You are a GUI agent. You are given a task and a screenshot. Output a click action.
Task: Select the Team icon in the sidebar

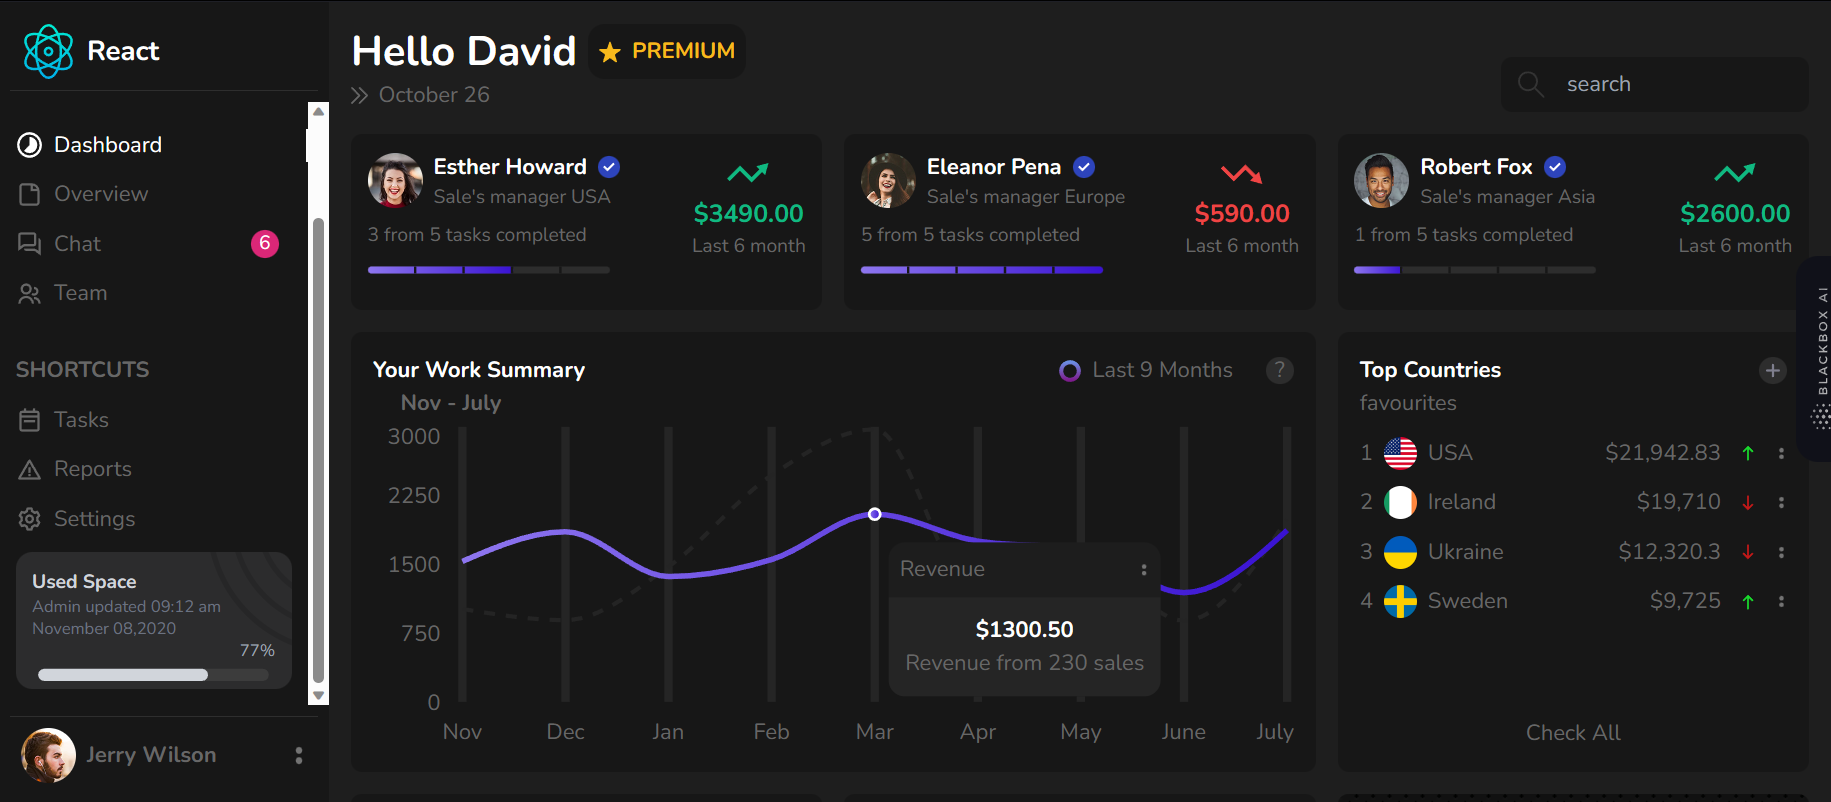point(29,293)
